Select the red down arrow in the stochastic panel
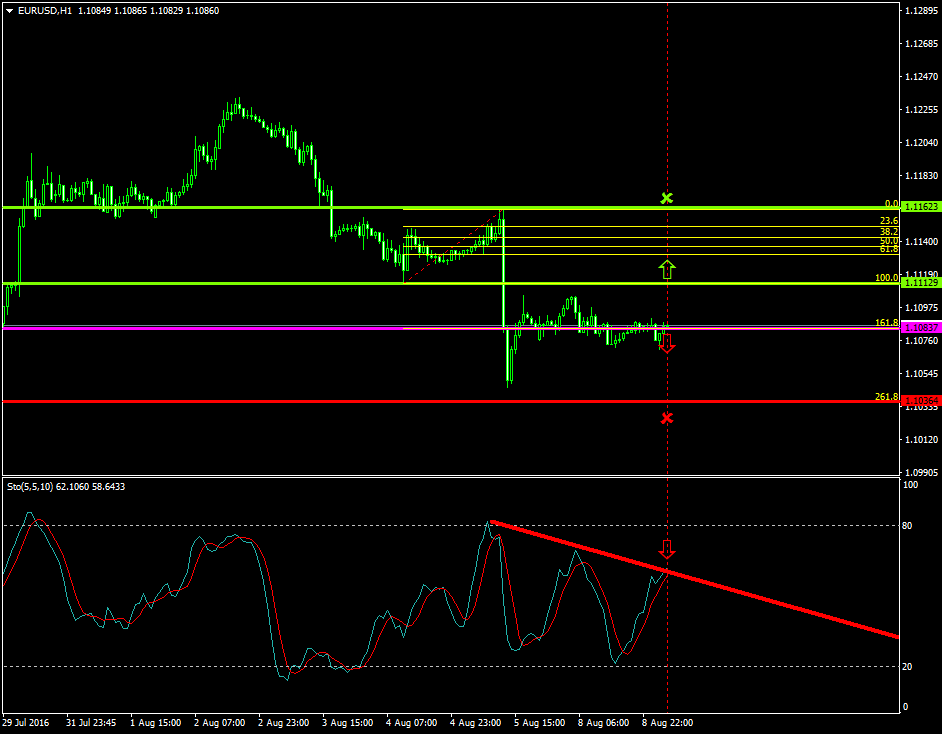Screen dimensions: 942x734 (x=667, y=548)
